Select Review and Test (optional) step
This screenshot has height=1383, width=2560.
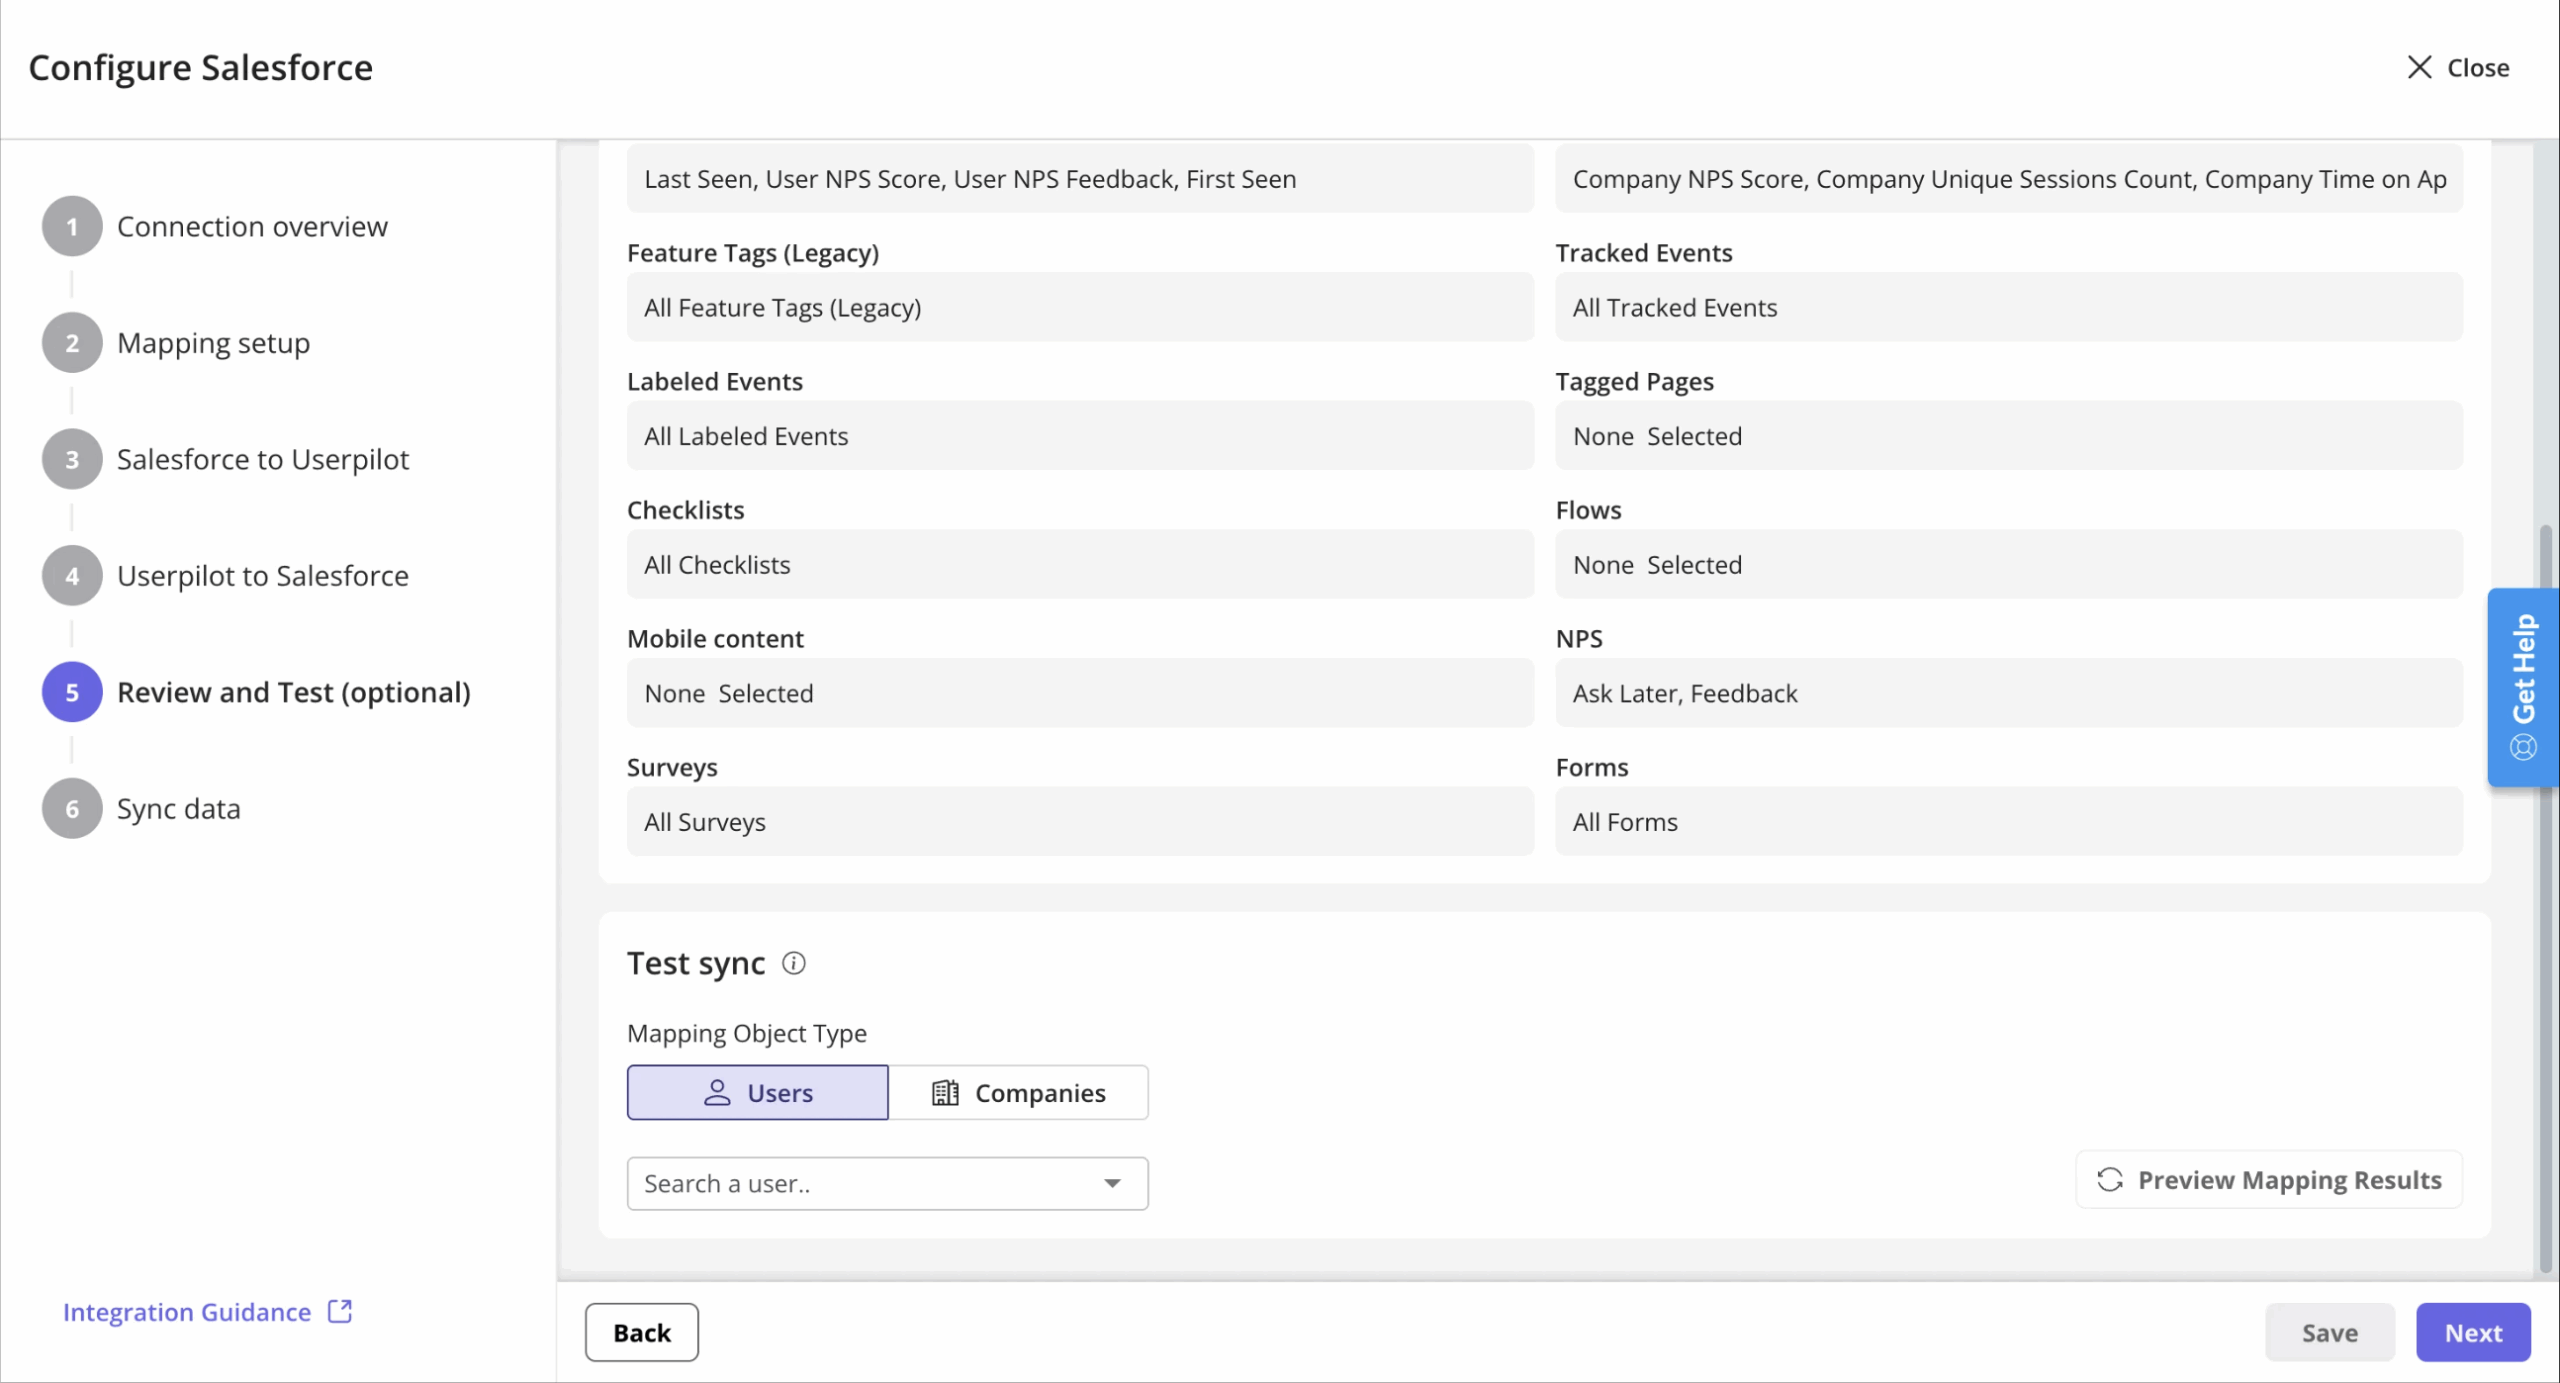294,692
